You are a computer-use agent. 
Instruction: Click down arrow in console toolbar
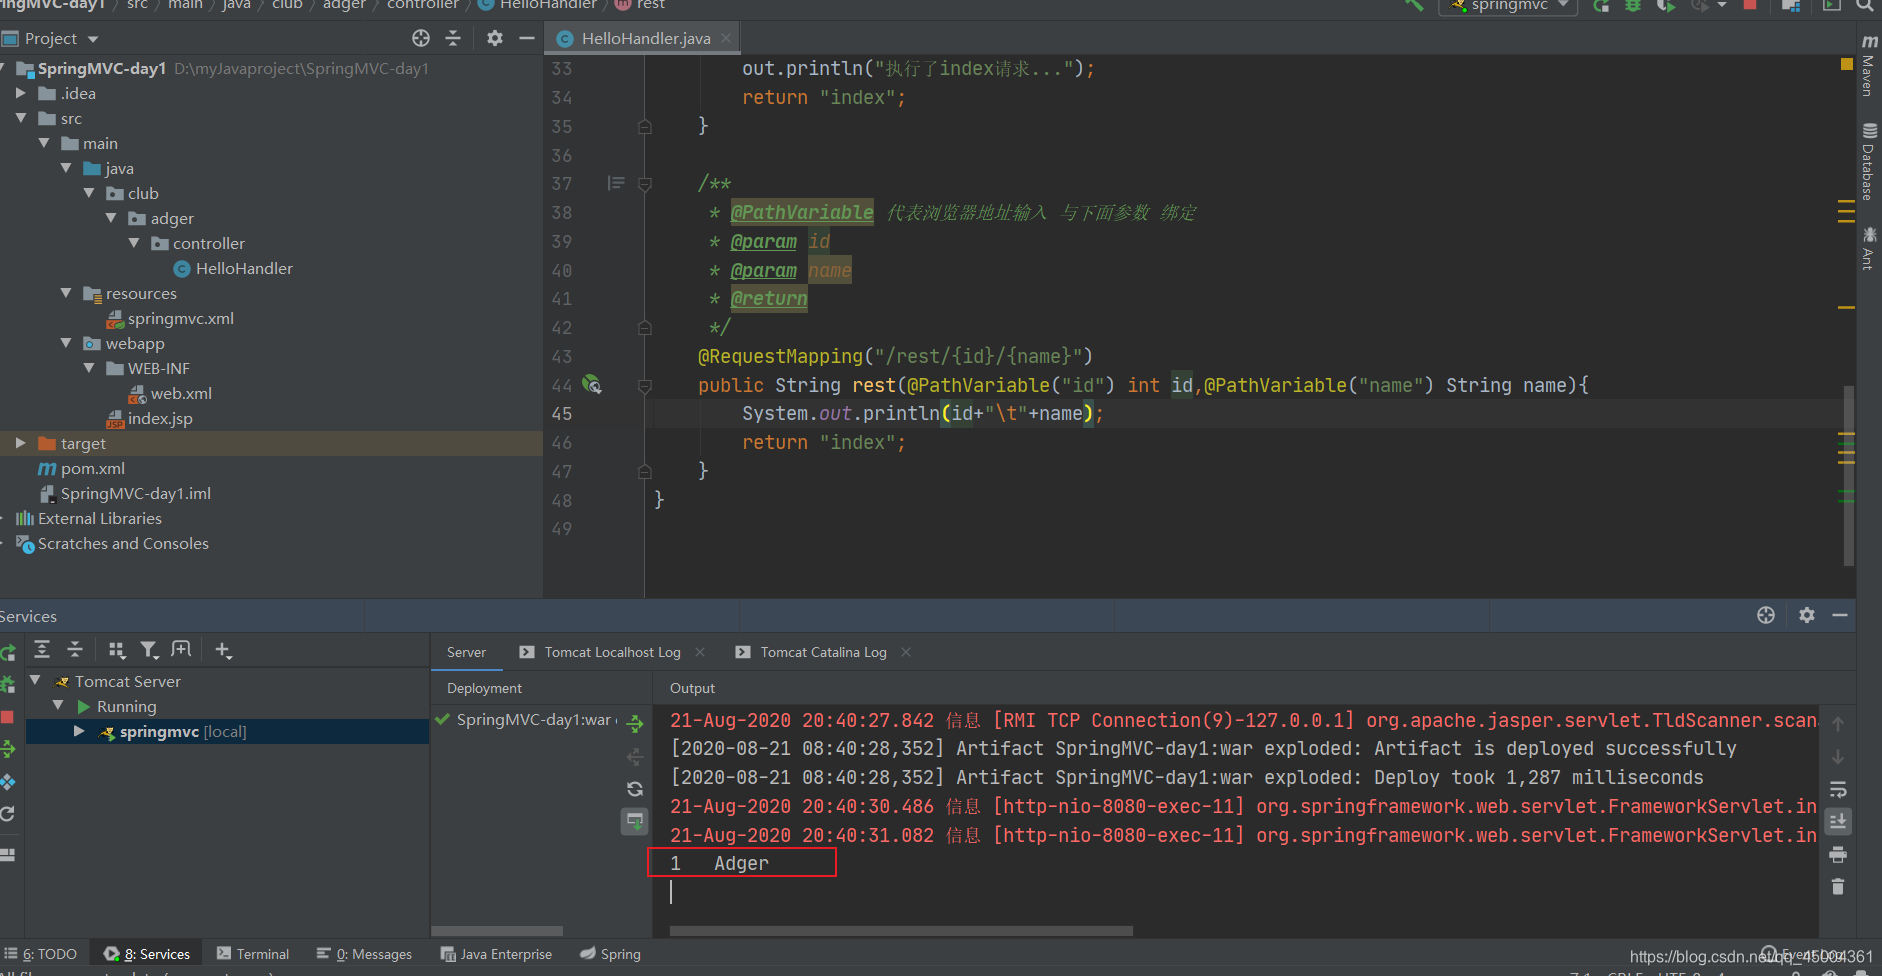point(1838,757)
